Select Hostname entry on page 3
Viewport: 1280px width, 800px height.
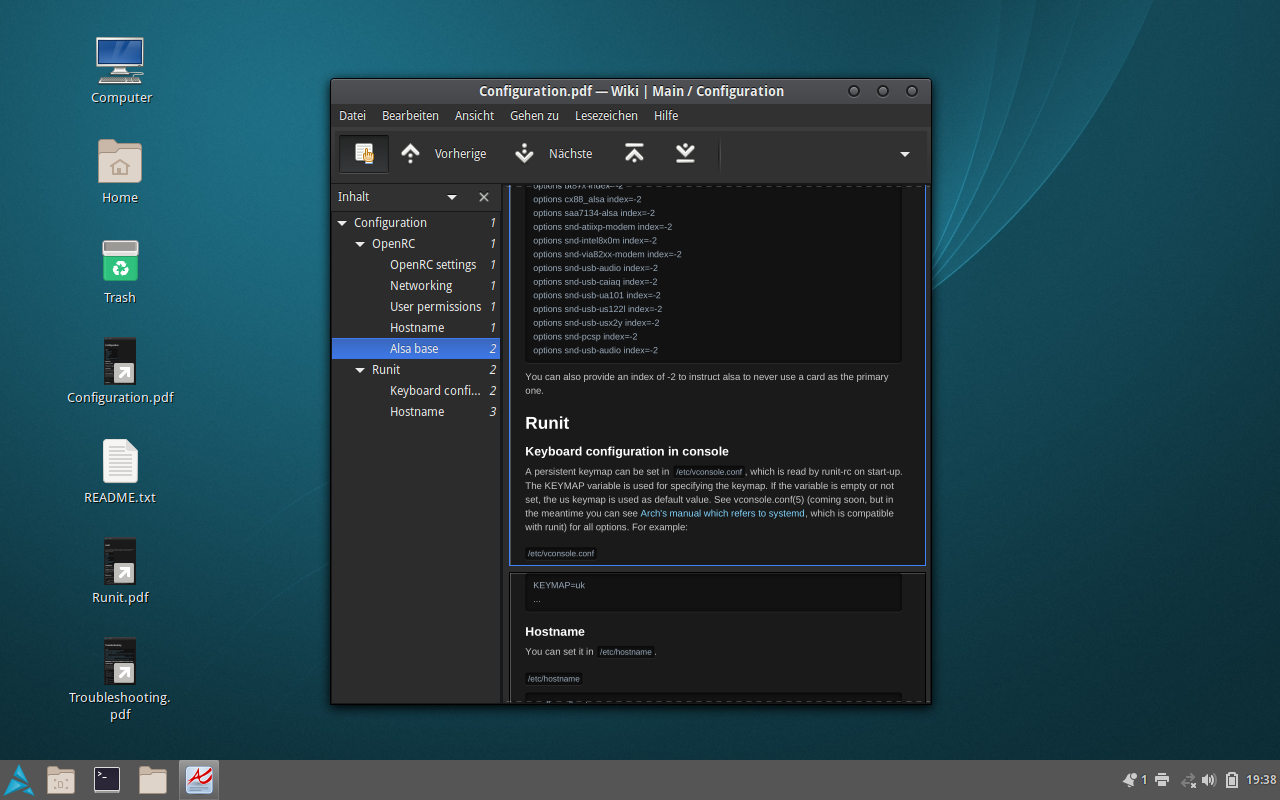tap(416, 412)
